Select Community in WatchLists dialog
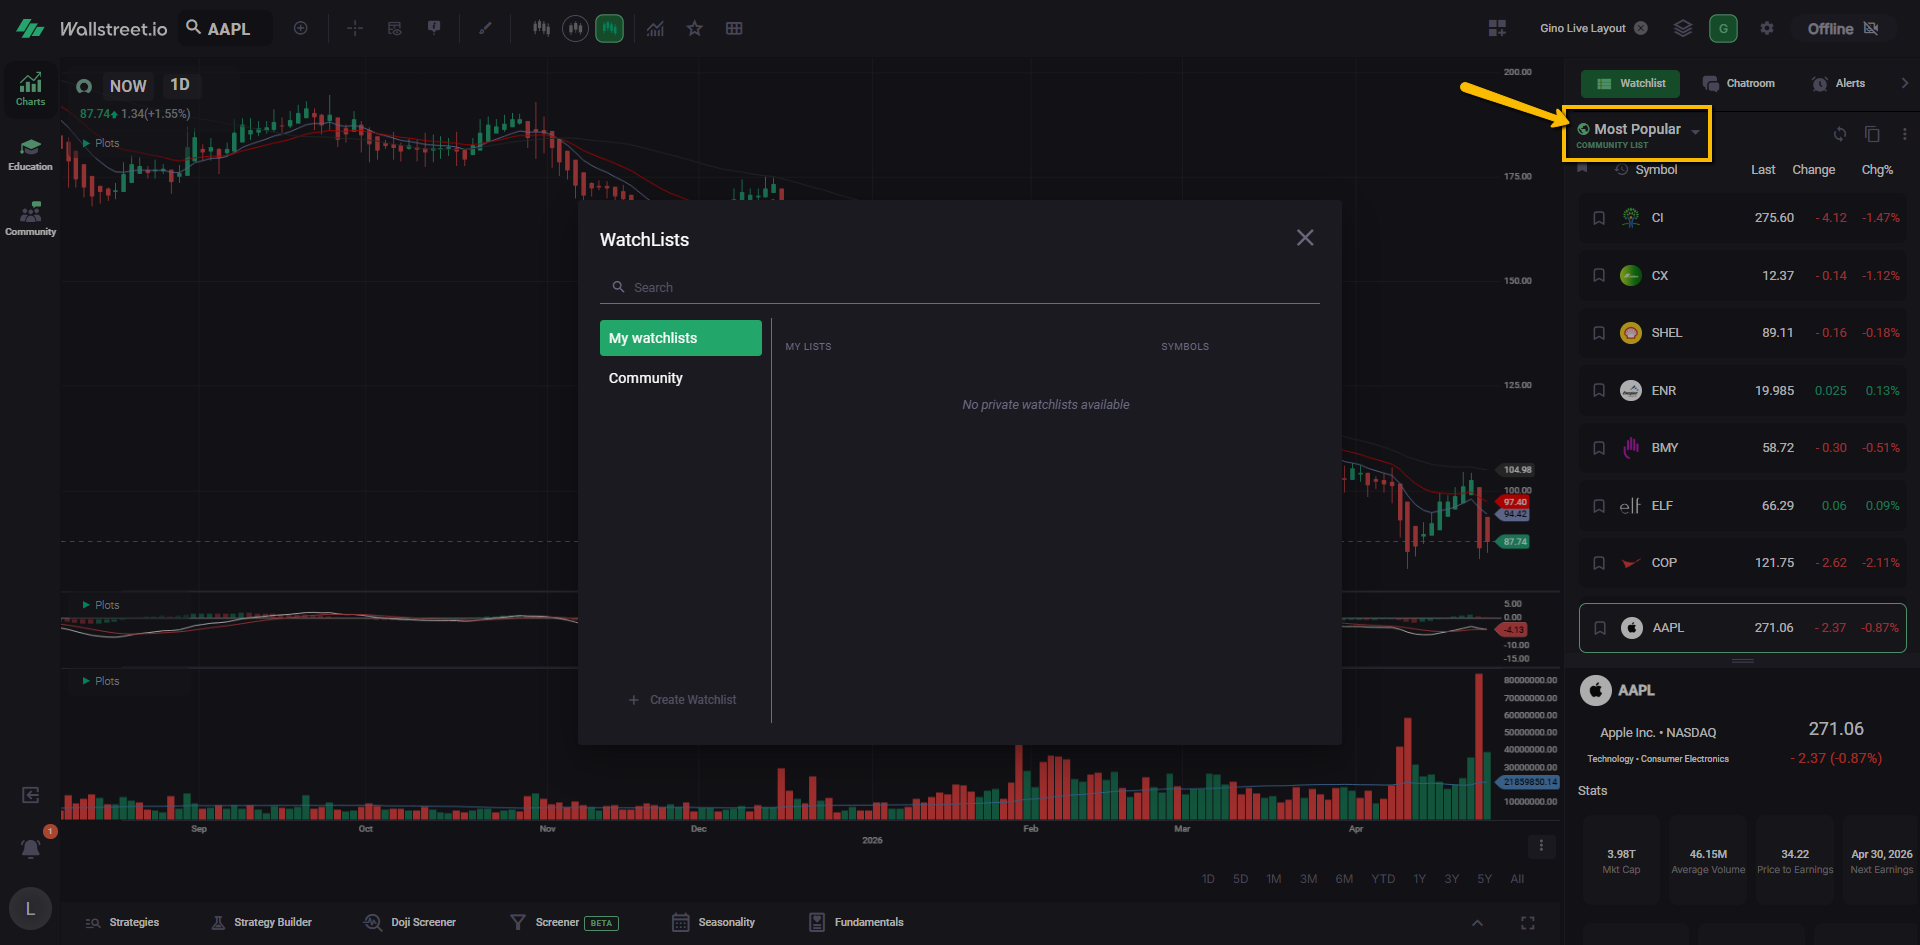 click(x=646, y=378)
